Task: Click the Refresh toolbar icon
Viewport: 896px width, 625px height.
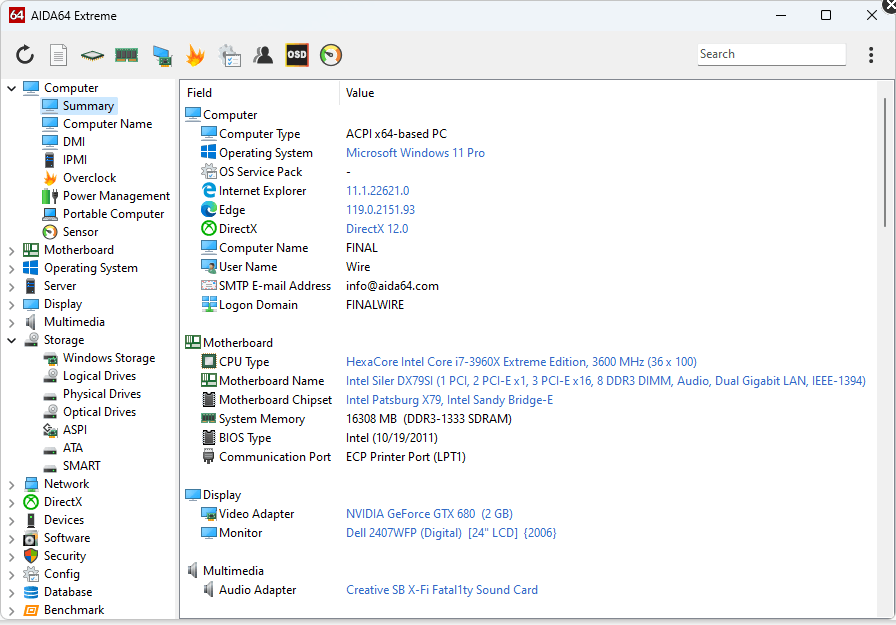Action: click(x=25, y=55)
